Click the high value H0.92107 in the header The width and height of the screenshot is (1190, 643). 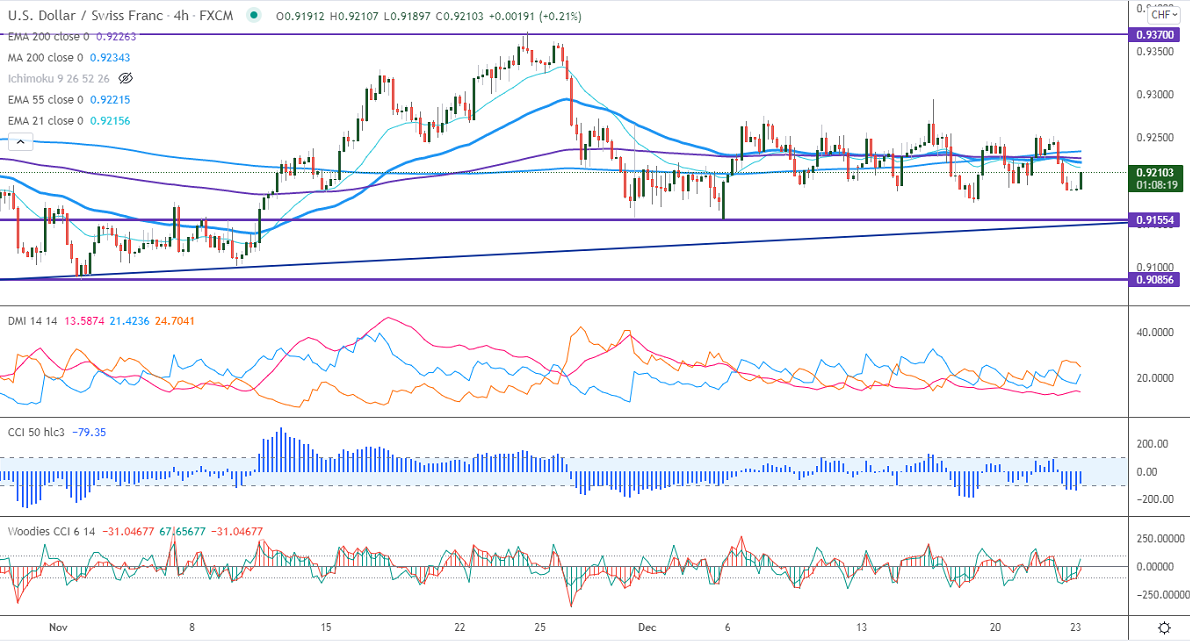354,16
